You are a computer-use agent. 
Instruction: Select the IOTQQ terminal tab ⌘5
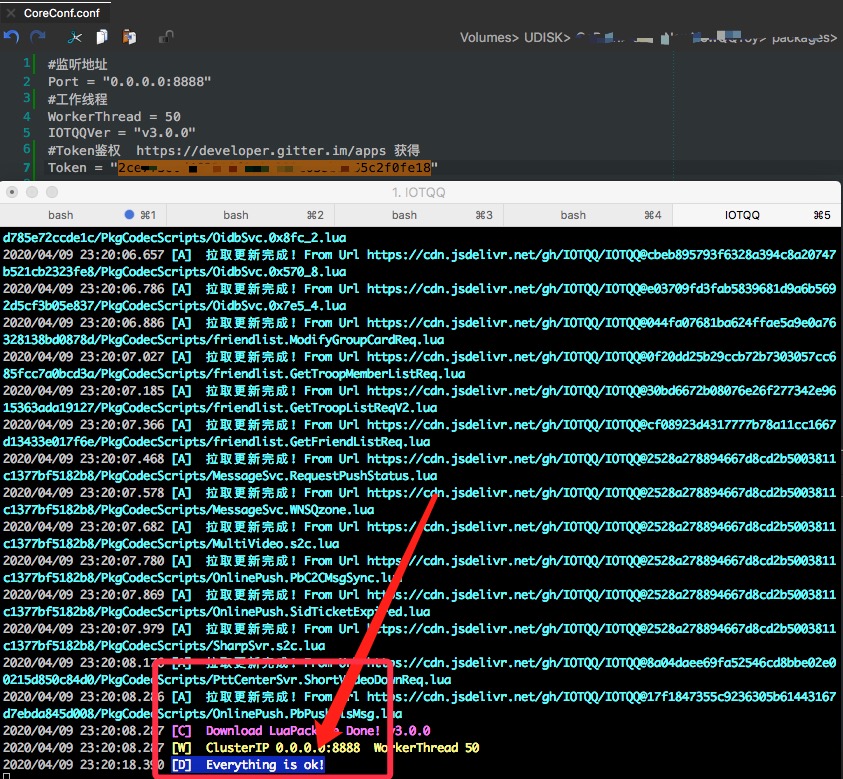click(757, 215)
